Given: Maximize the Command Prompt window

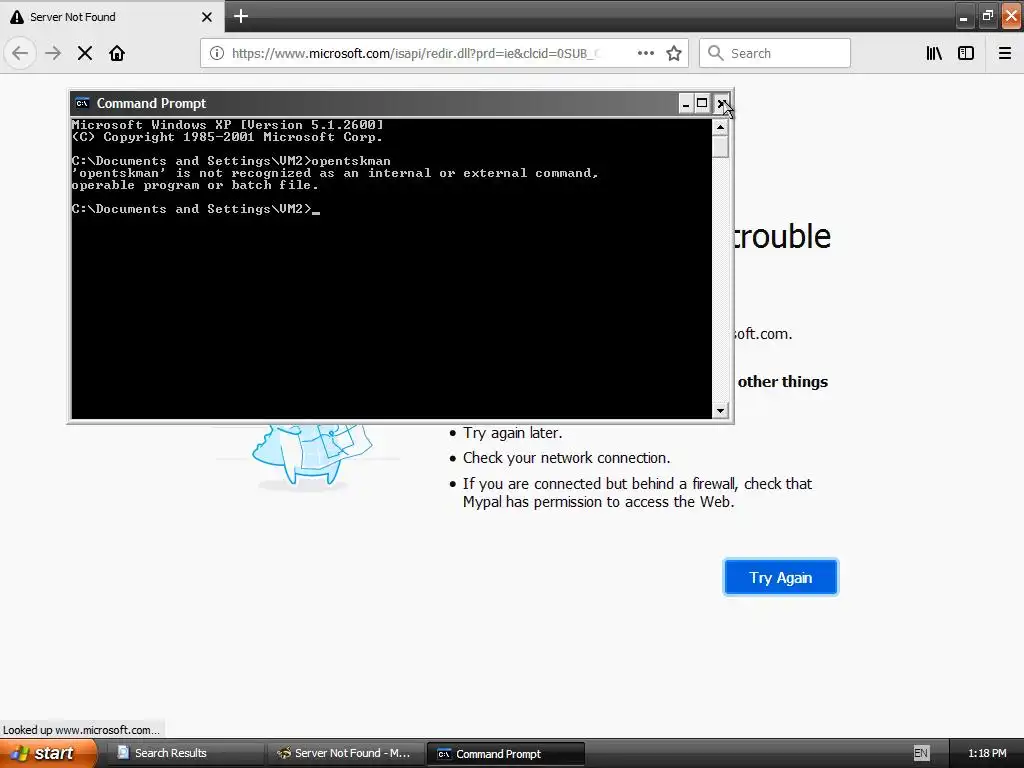Looking at the screenshot, I should pos(702,103).
